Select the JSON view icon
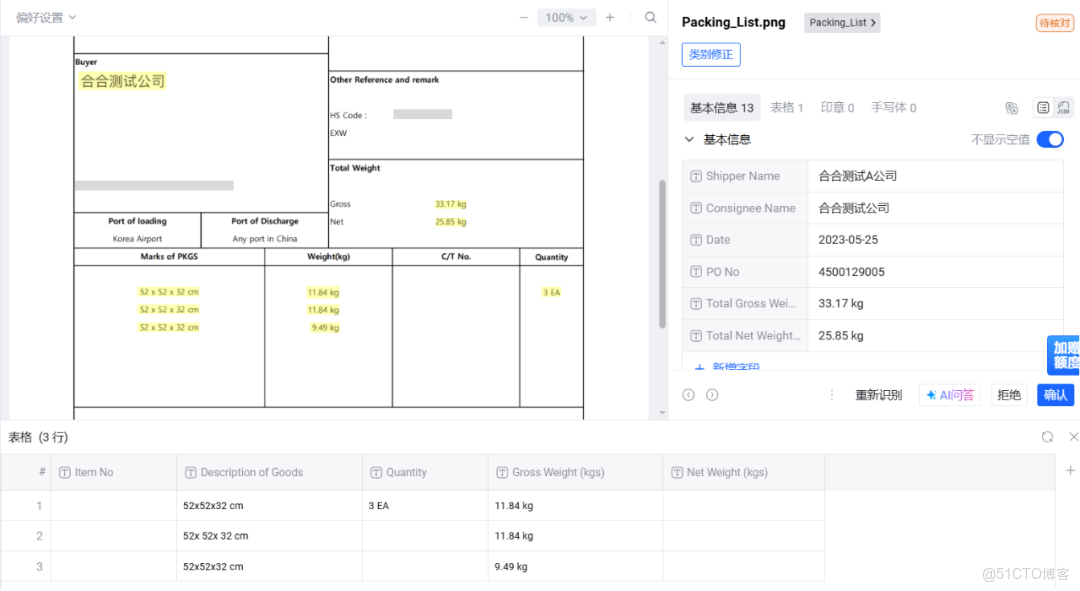The height and width of the screenshot is (591, 1080). point(1066,107)
